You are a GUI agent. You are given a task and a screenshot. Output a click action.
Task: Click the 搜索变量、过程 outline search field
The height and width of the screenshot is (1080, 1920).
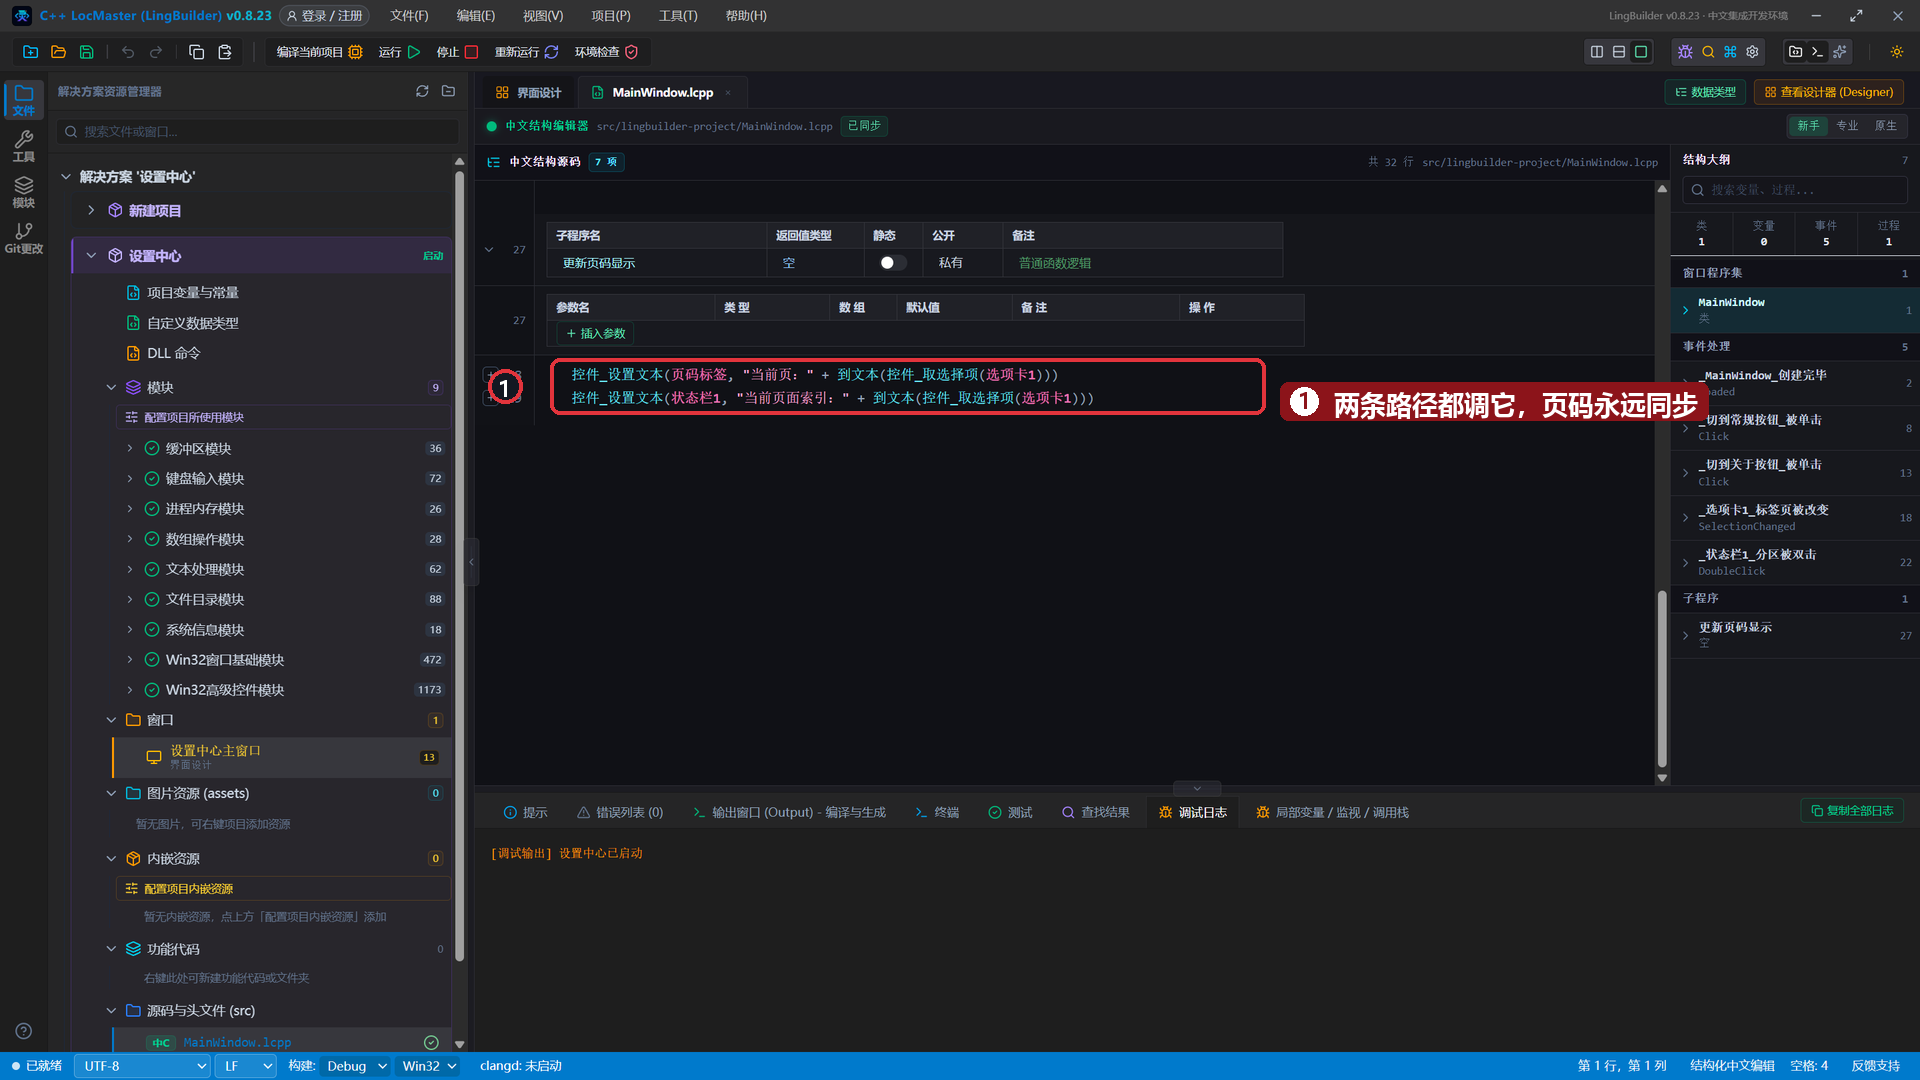tap(1794, 190)
